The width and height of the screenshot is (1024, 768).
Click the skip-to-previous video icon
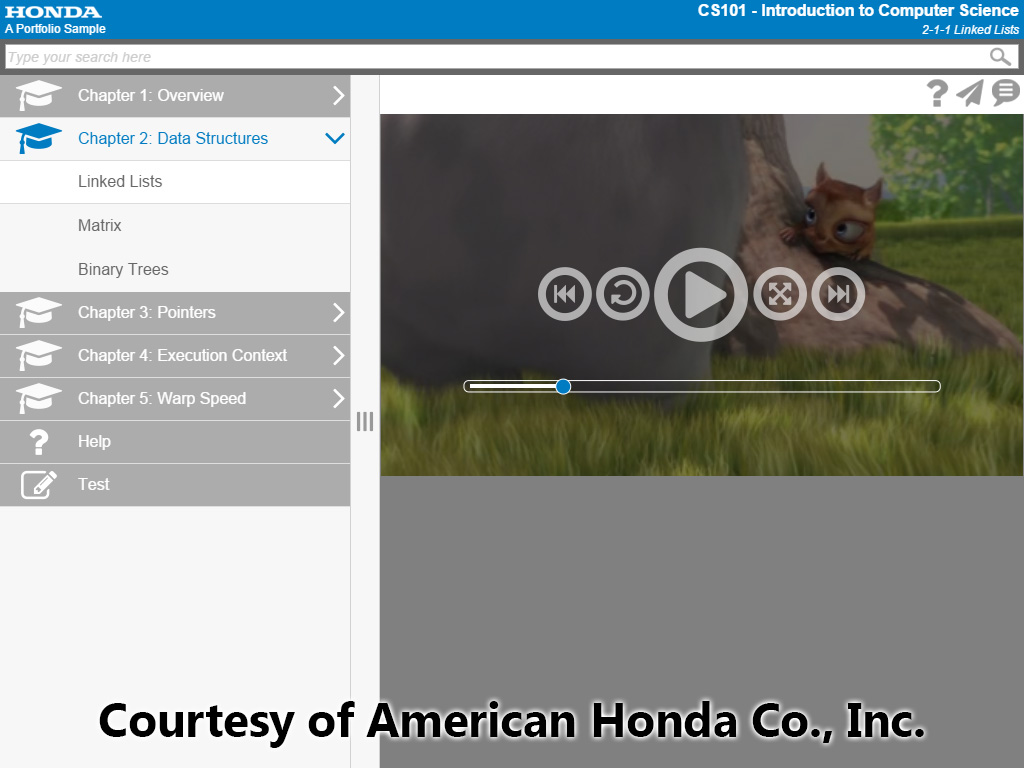[564, 294]
